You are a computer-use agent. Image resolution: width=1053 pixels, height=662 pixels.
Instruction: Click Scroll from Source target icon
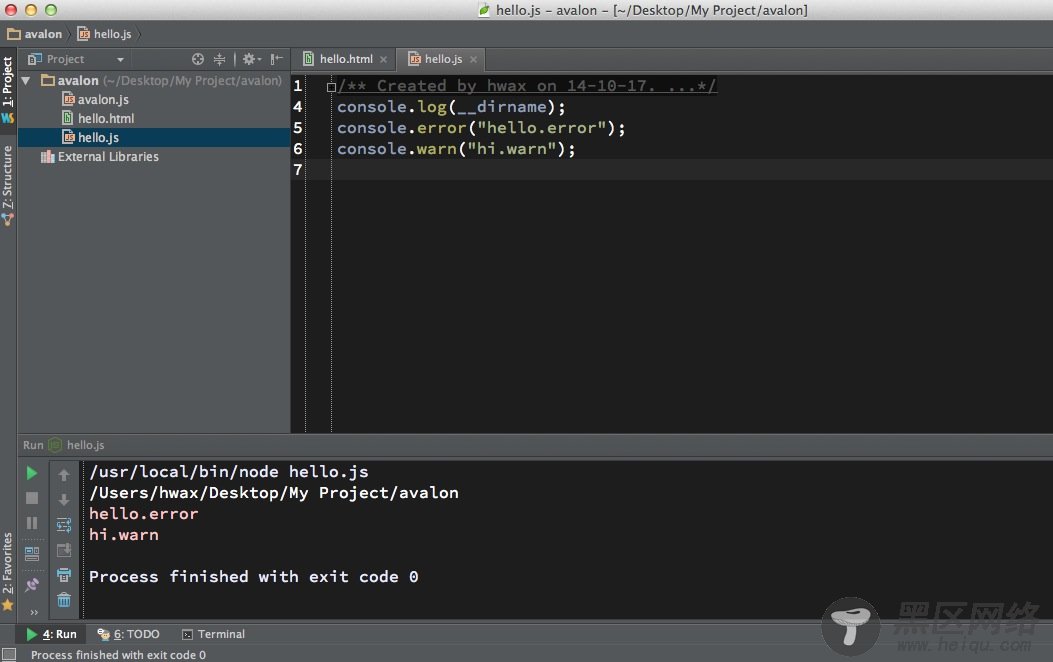[x=197, y=59]
